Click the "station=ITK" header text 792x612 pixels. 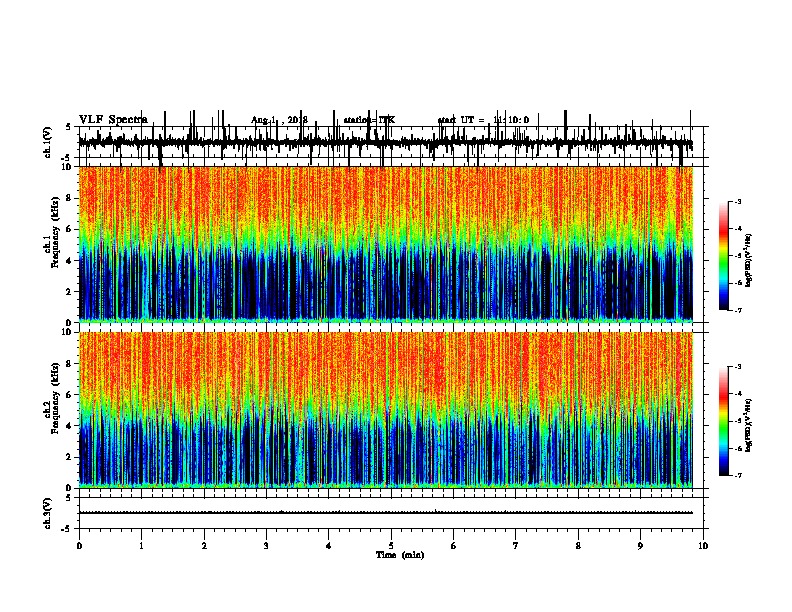pos(369,120)
